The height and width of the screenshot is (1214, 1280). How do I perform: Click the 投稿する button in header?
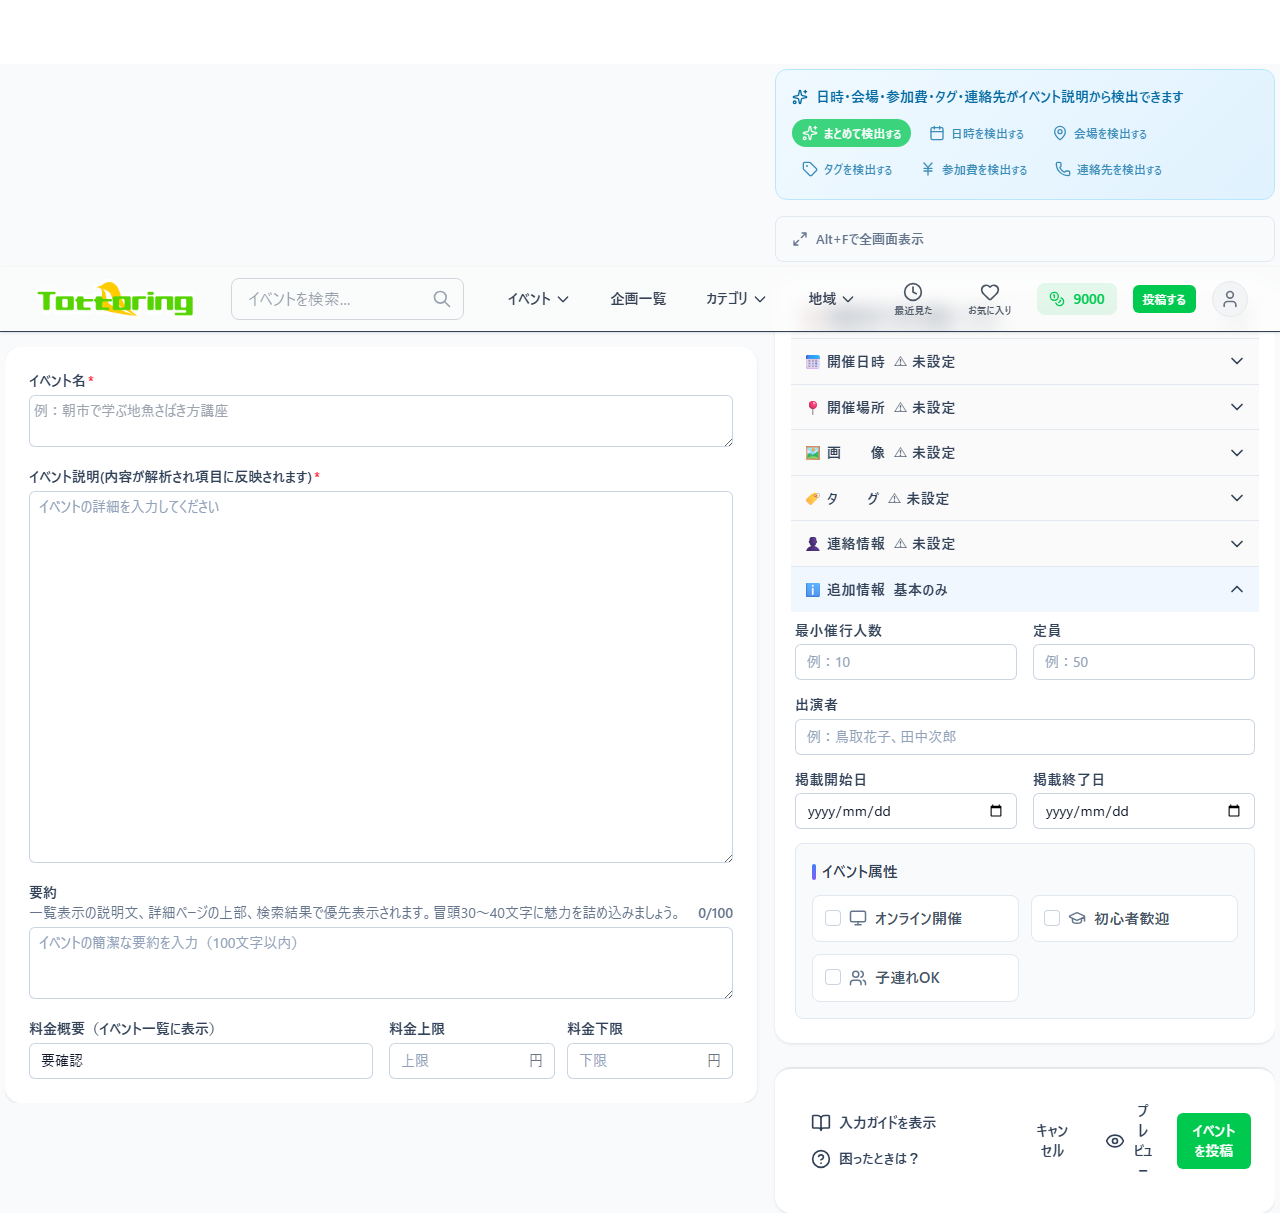click(x=1164, y=299)
